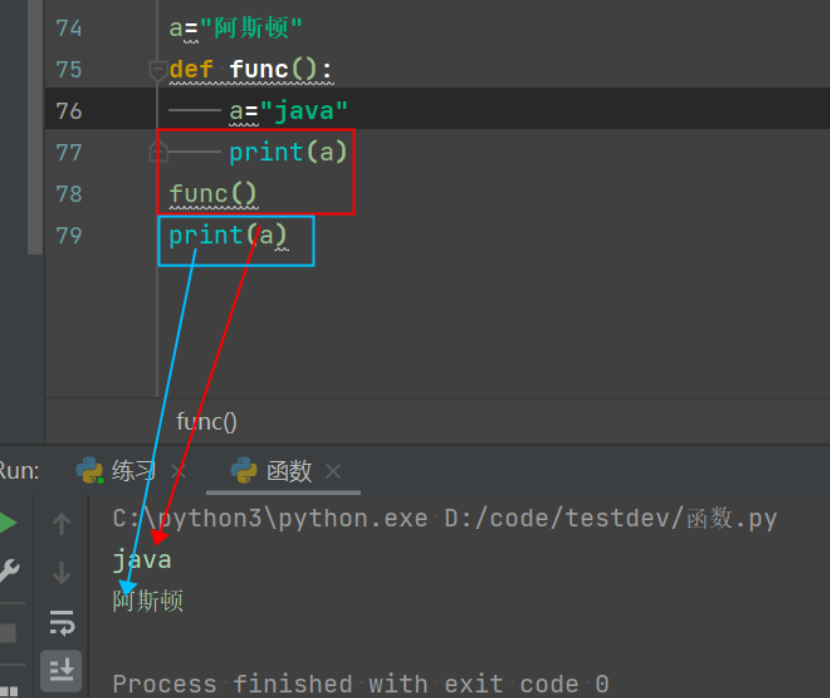Click the green Rerun button
Image resolution: width=830 pixels, height=698 pixels.
click(7, 523)
